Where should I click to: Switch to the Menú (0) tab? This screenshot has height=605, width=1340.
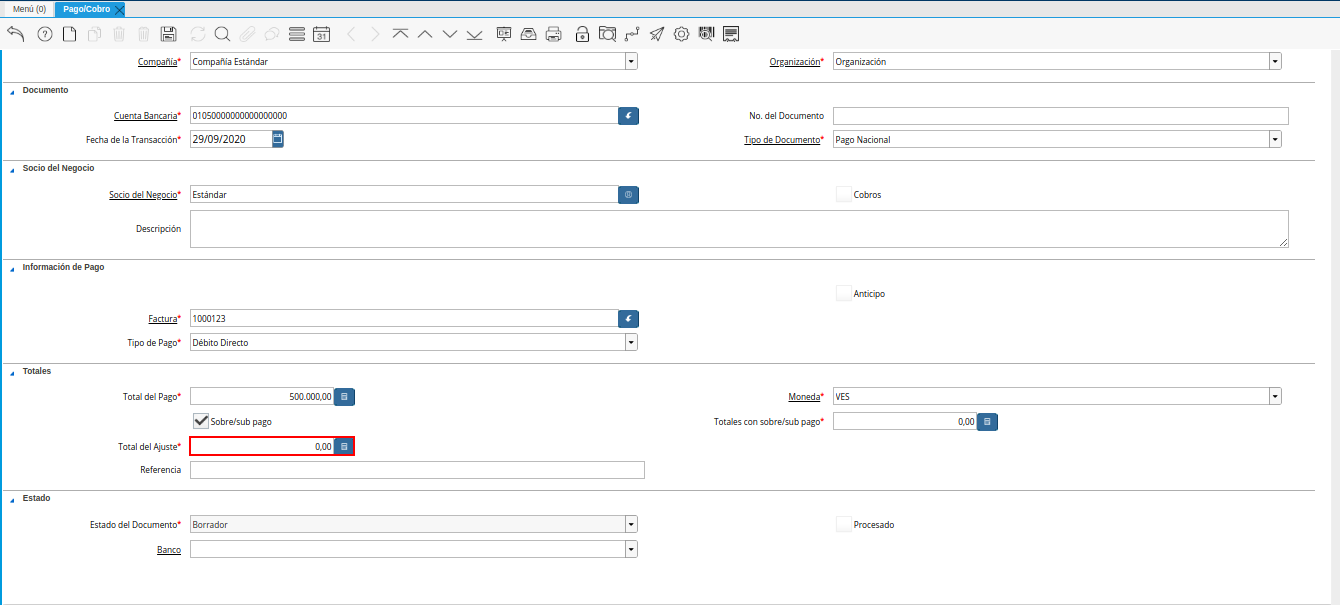click(x=29, y=9)
